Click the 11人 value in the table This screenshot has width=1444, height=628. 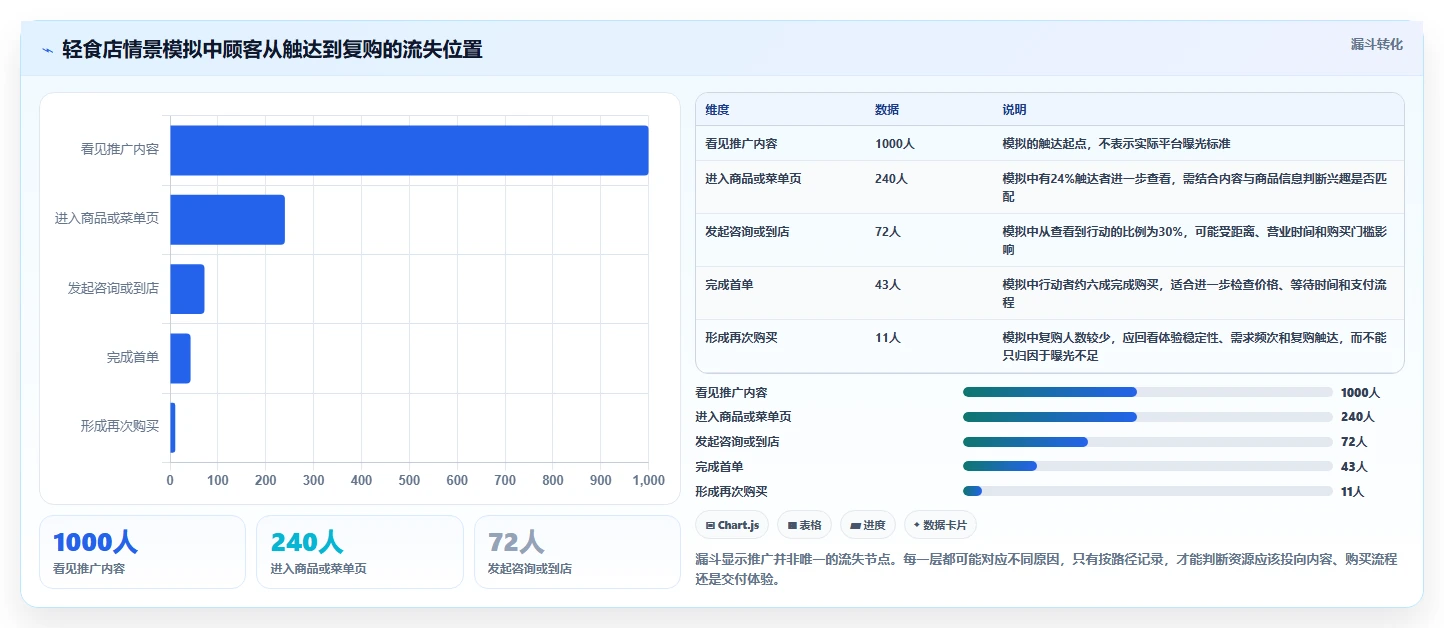[x=888, y=338]
